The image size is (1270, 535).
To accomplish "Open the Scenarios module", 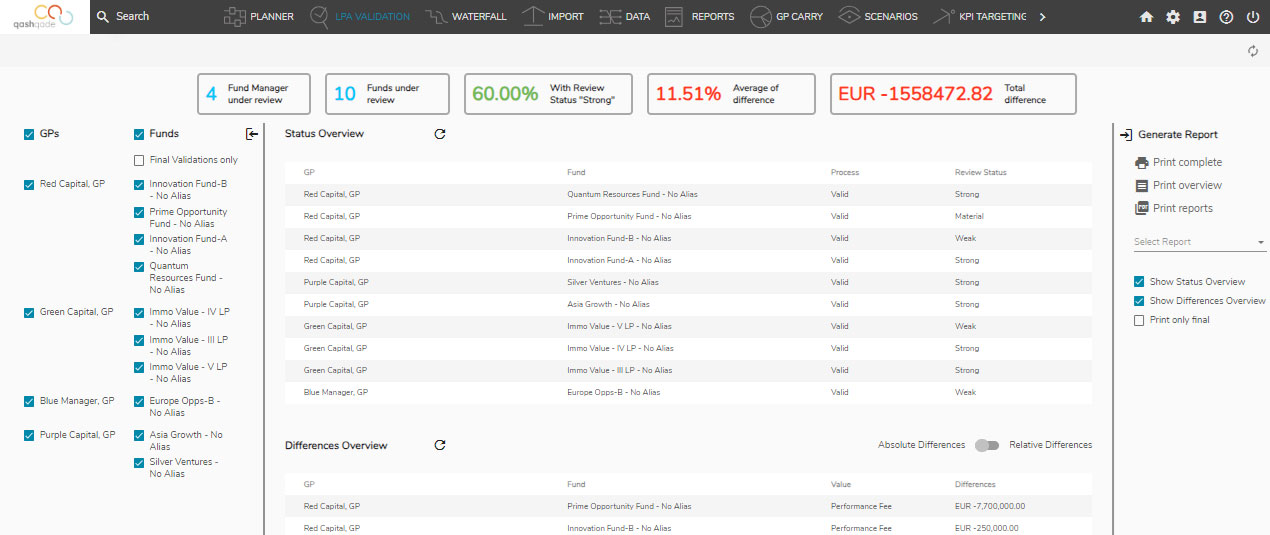I will (877, 17).
